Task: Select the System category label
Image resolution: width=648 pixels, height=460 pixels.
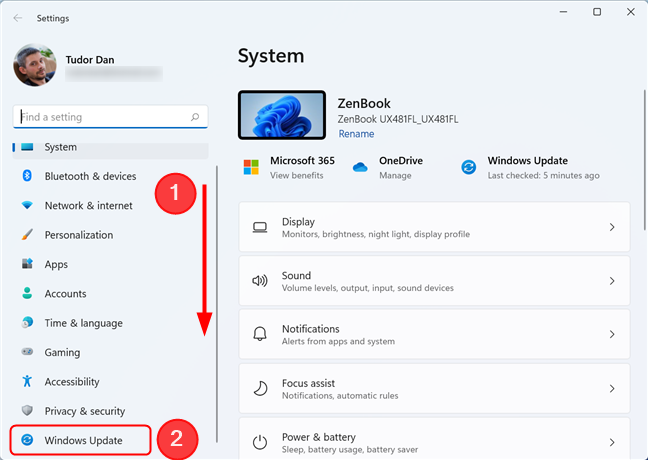Action: pyautogui.click(x=61, y=147)
